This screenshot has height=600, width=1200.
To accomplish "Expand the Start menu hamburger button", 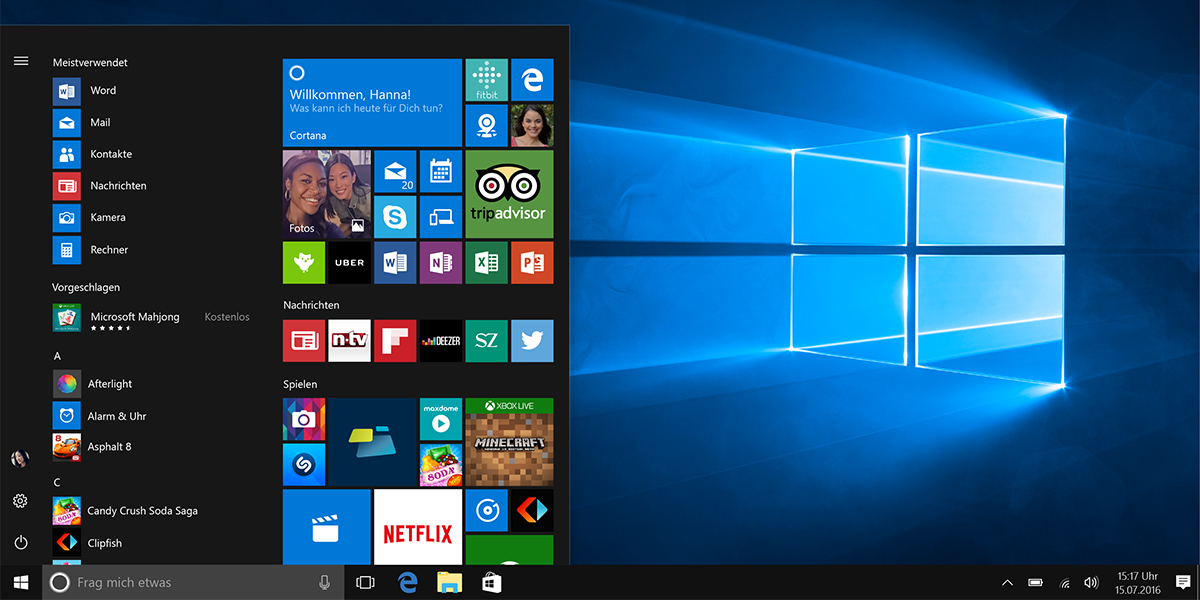I will [x=20, y=61].
